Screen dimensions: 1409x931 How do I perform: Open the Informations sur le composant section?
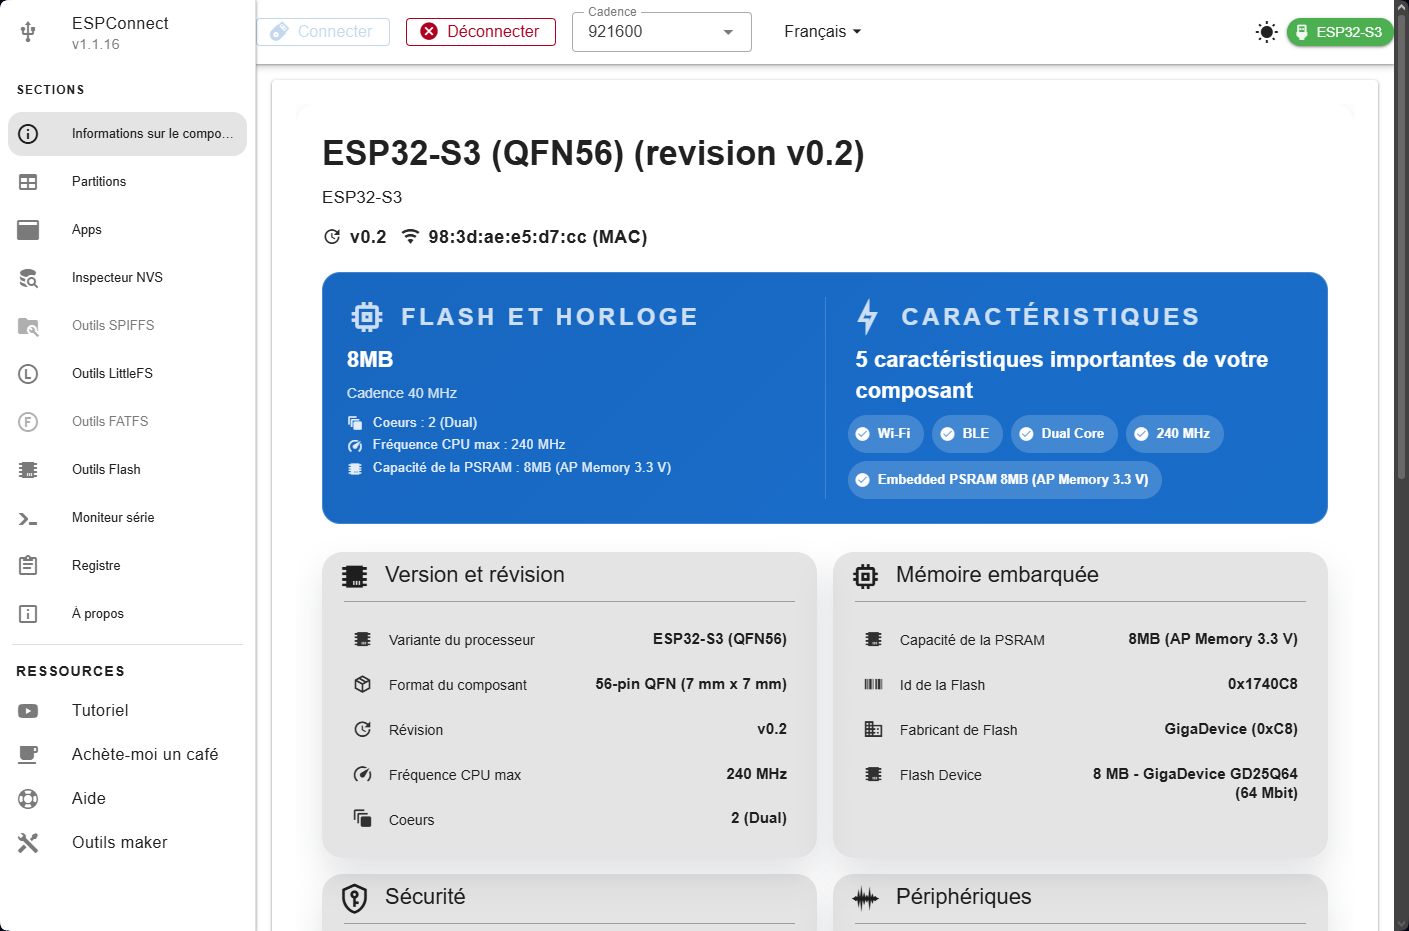127,134
